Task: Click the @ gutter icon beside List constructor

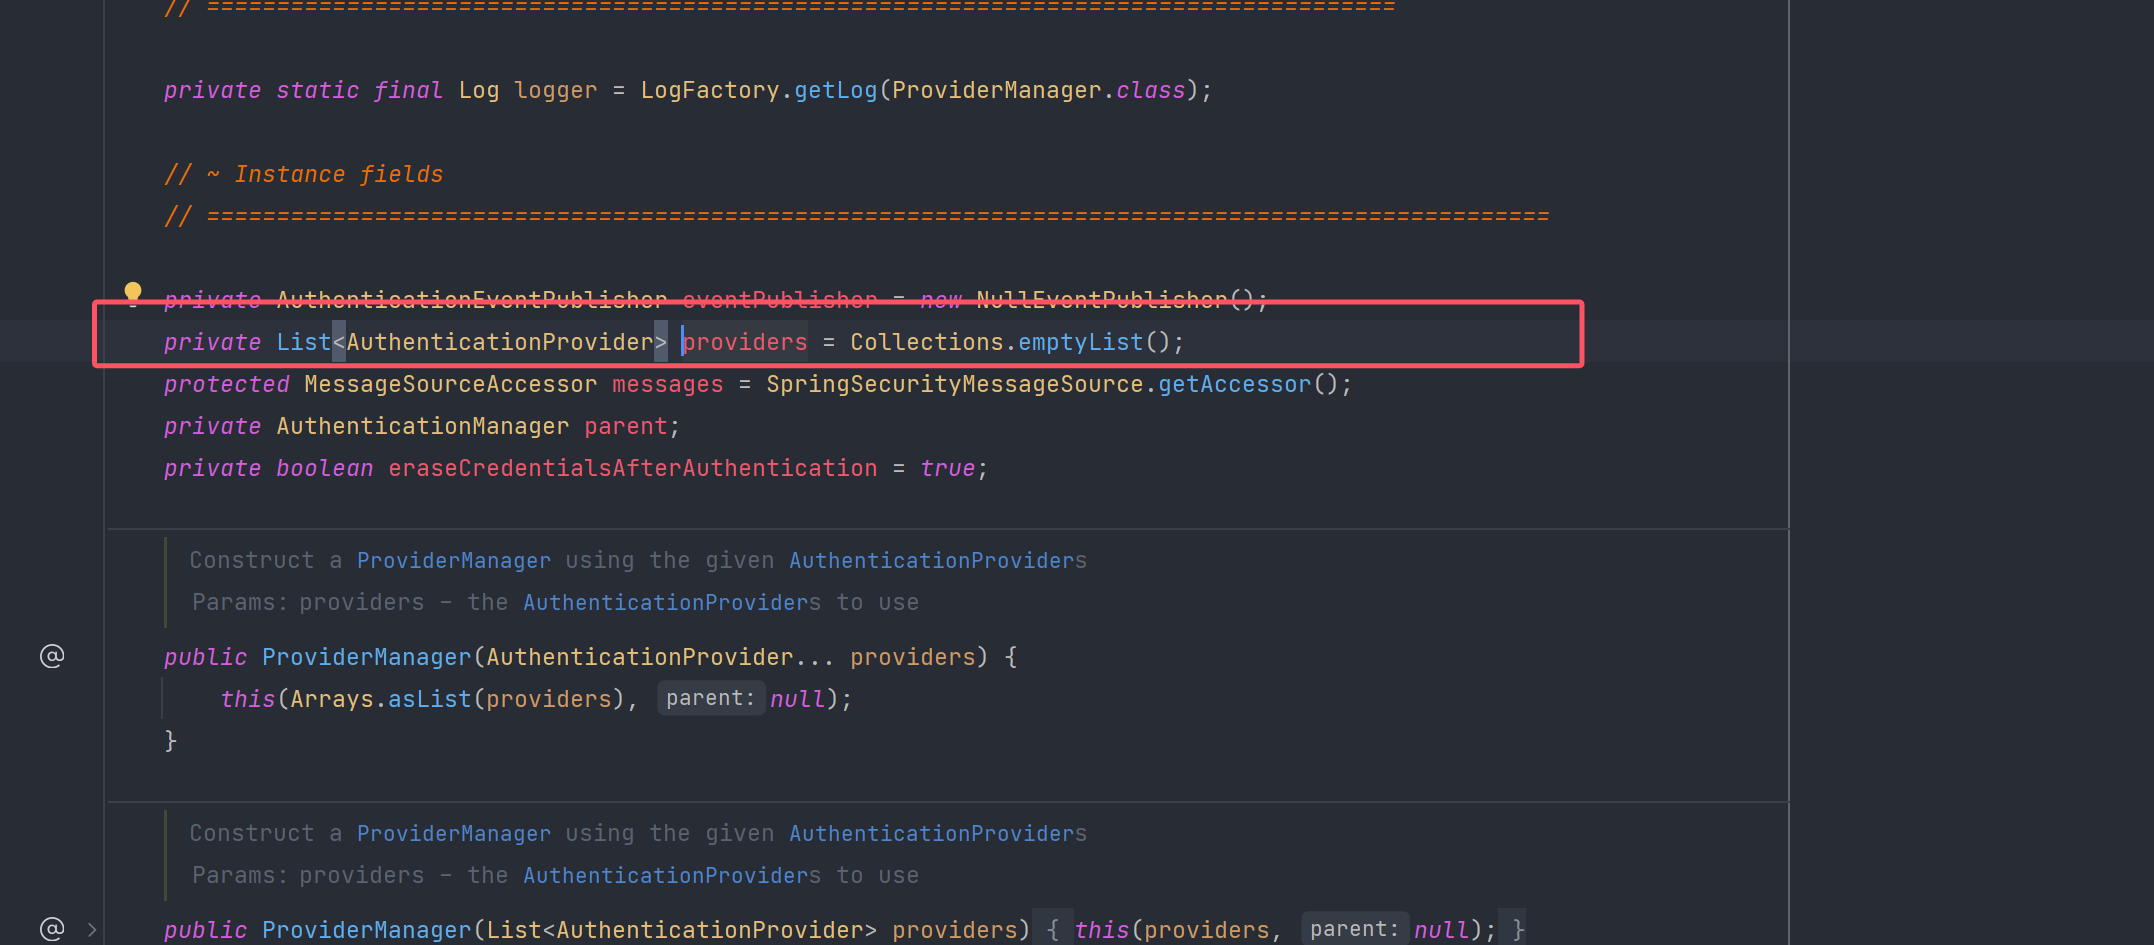Action: 52,929
